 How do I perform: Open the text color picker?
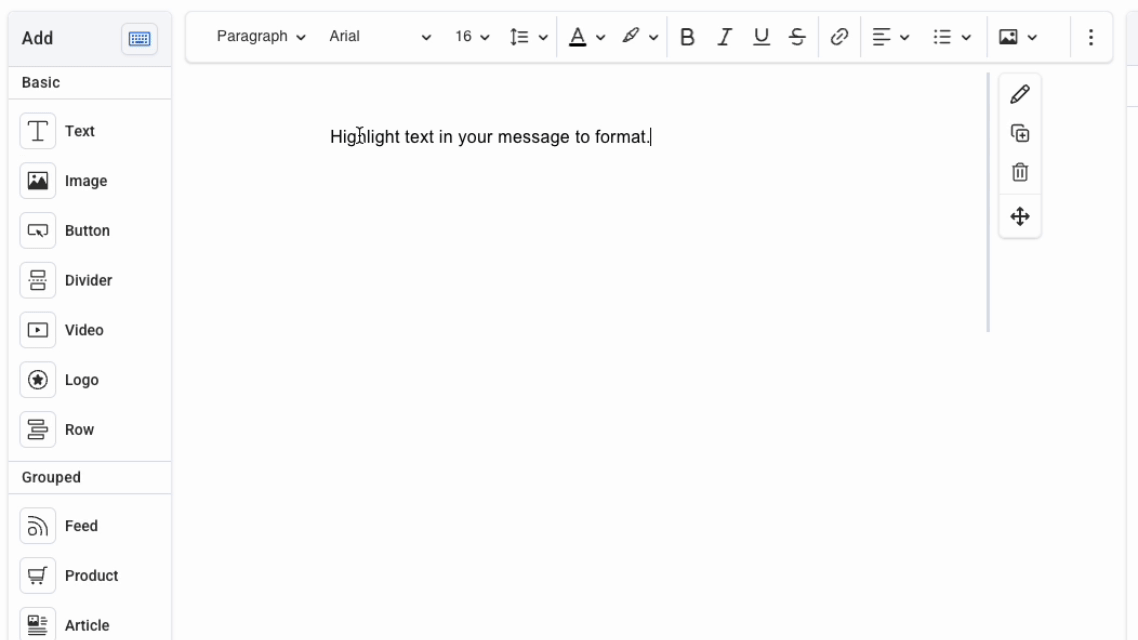click(x=587, y=37)
